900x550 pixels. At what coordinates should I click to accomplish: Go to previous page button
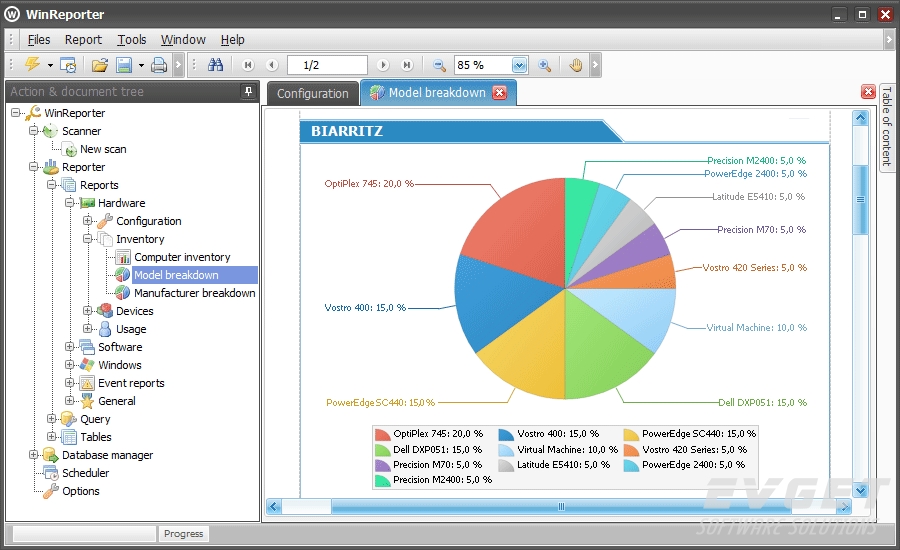[x=272, y=65]
